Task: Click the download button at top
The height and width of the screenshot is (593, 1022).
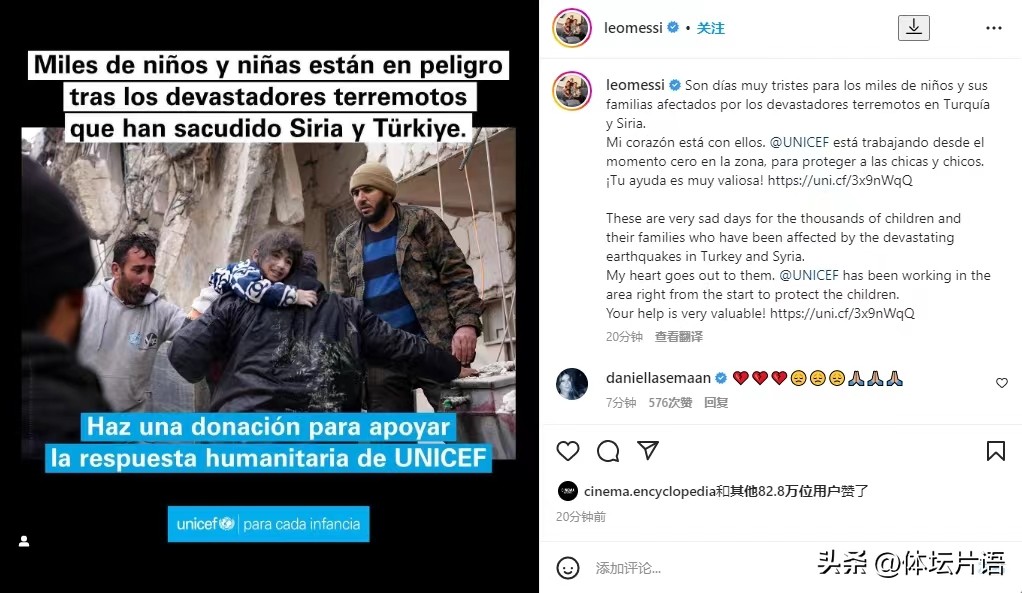Action: tap(914, 27)
